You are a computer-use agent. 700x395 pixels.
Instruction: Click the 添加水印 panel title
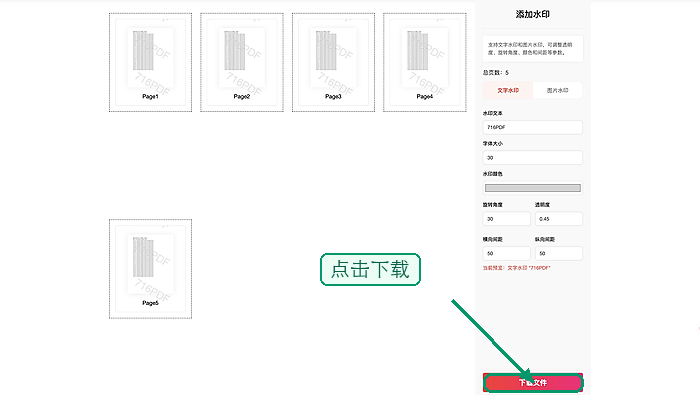(533, 14)
